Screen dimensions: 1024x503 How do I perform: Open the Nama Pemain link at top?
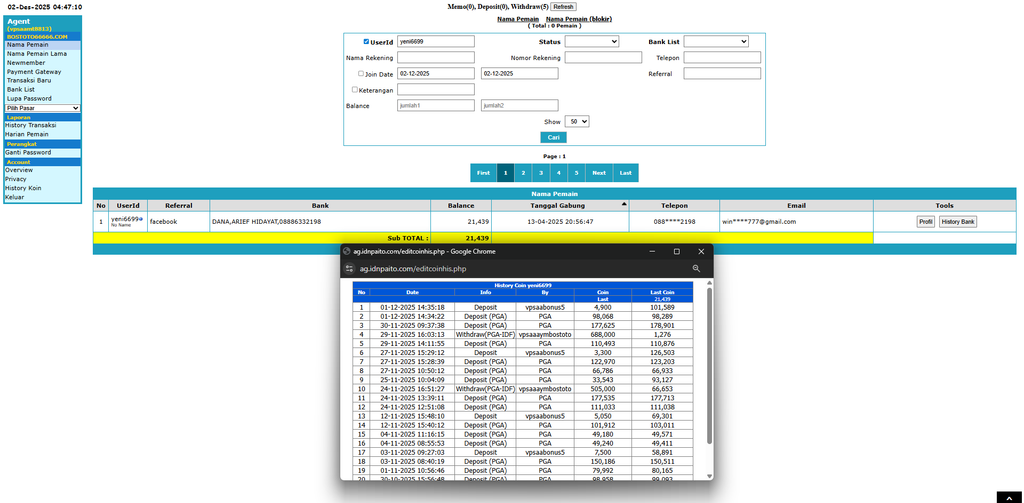(x=518, y=19)
